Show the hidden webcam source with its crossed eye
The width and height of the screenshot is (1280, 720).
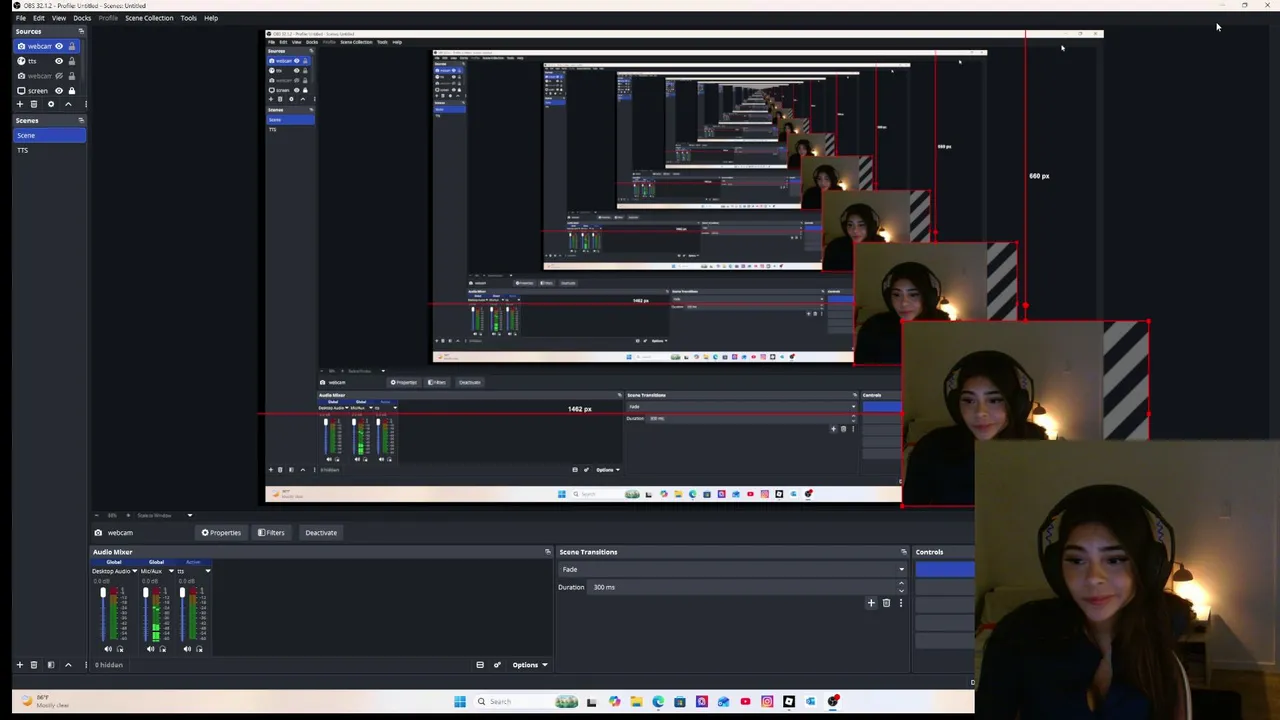pos(59,76)
